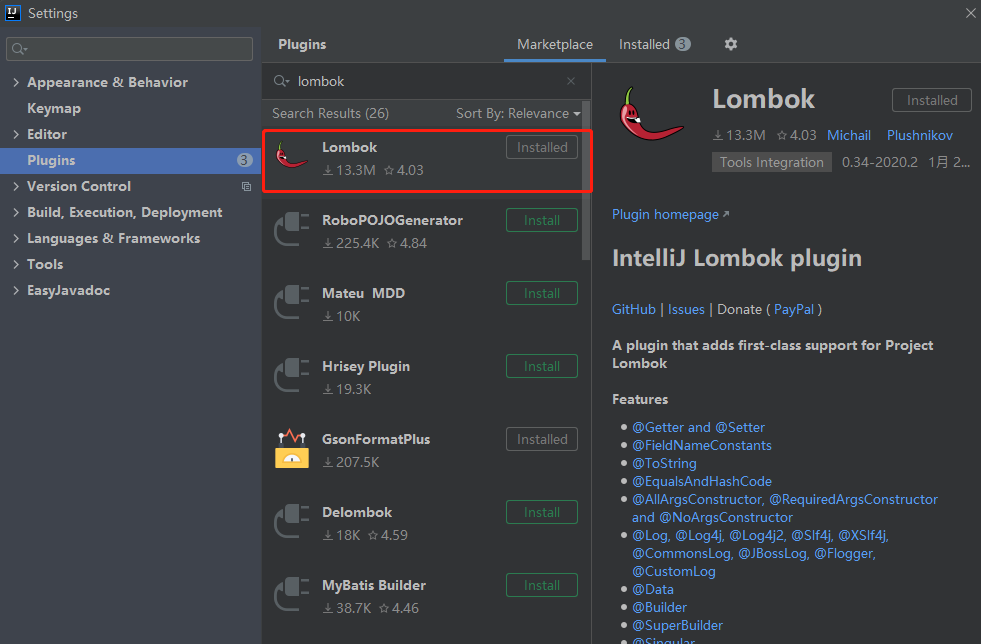Viewport: 981px width, 644px height.
Task: Switch to the Marketplace tab
Action: (x=554, y=44)
